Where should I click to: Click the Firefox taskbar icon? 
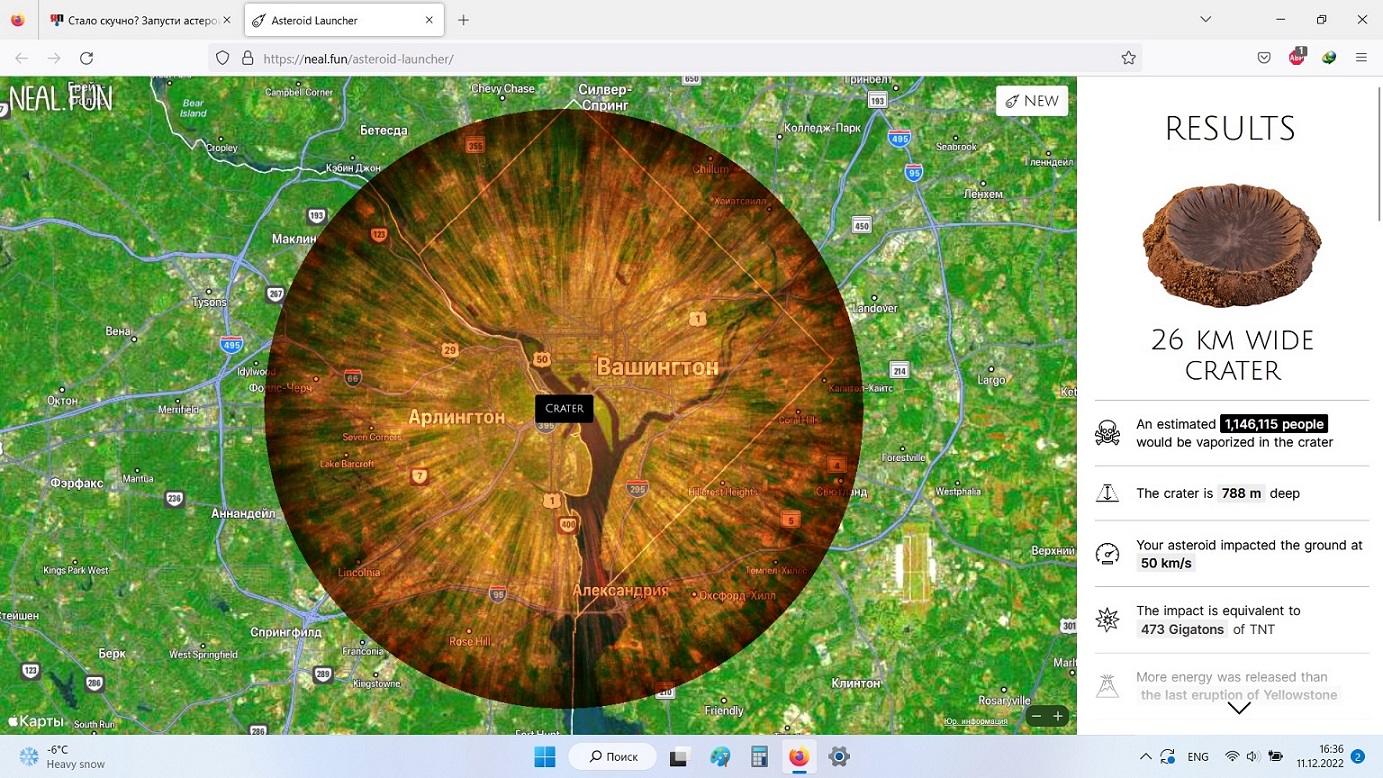click(x=799, y=757)
